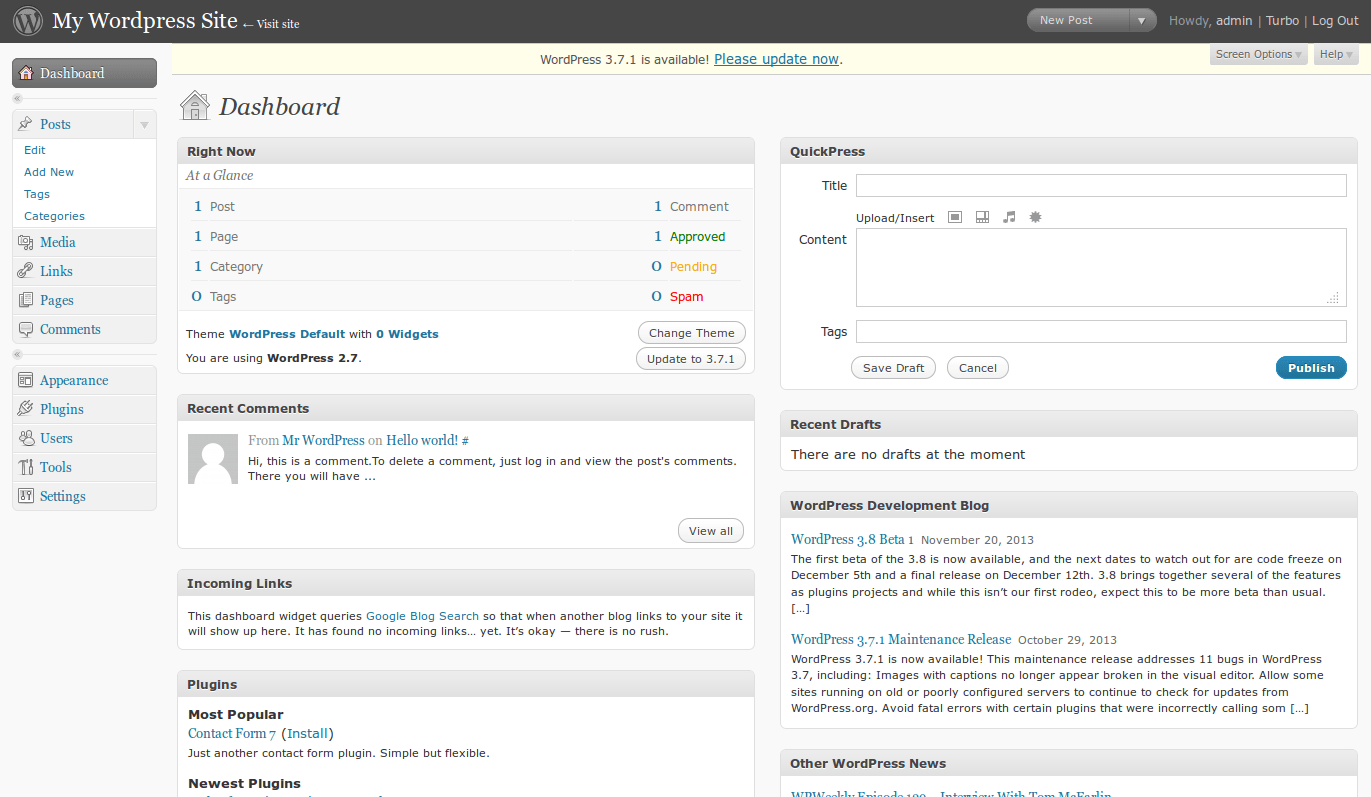Click the Add an Image icon in QuickPress
This screenshot has width=1371, height=797.
tap(955, 217)
